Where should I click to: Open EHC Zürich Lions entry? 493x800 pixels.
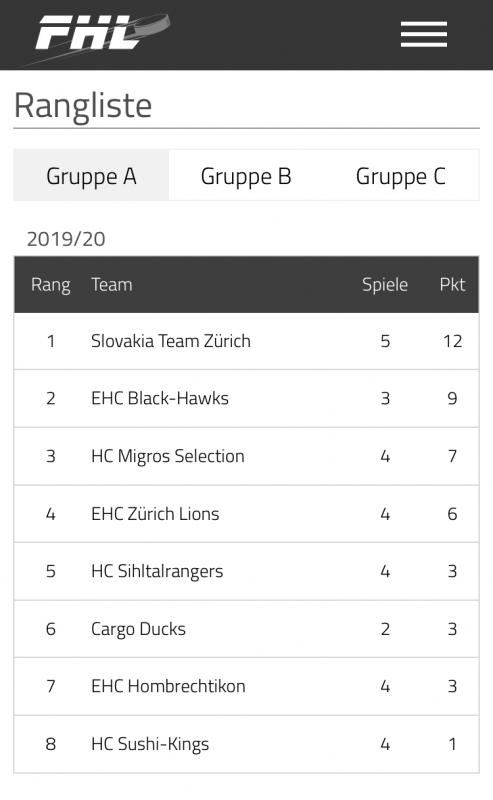[155, 513]
